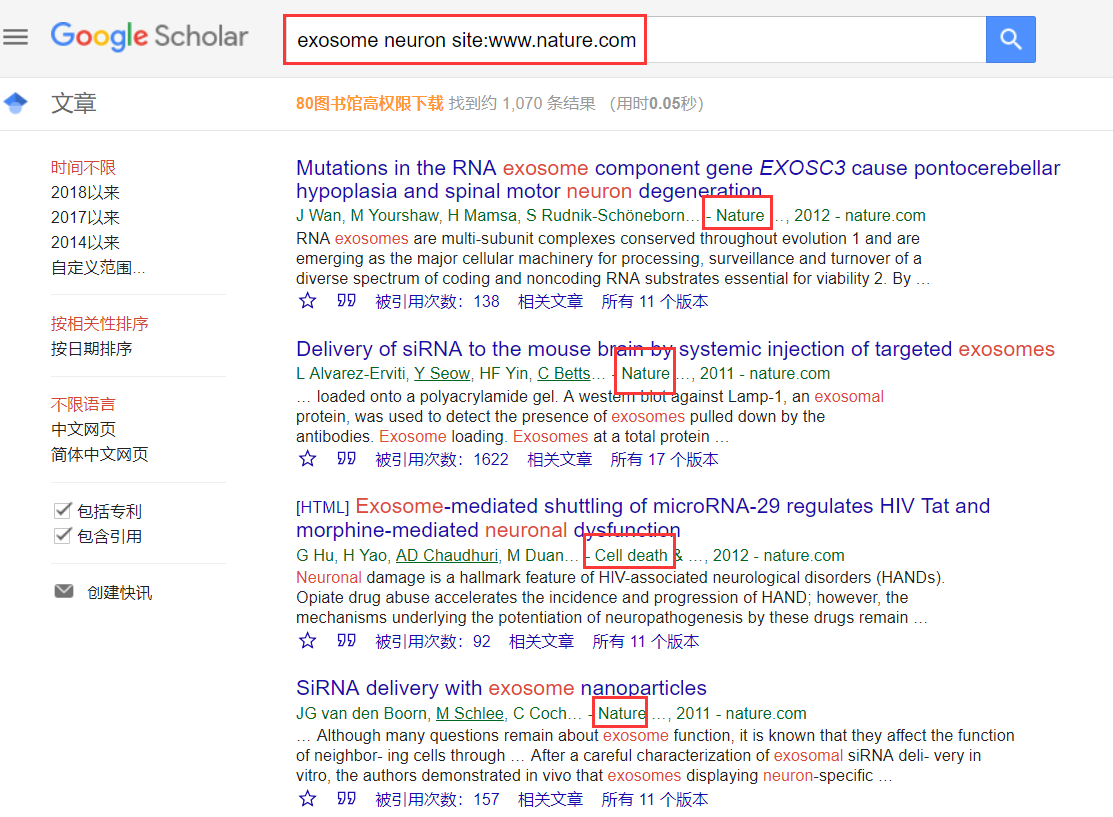
Task: Click the search query input field
Action: click(635, 40)
